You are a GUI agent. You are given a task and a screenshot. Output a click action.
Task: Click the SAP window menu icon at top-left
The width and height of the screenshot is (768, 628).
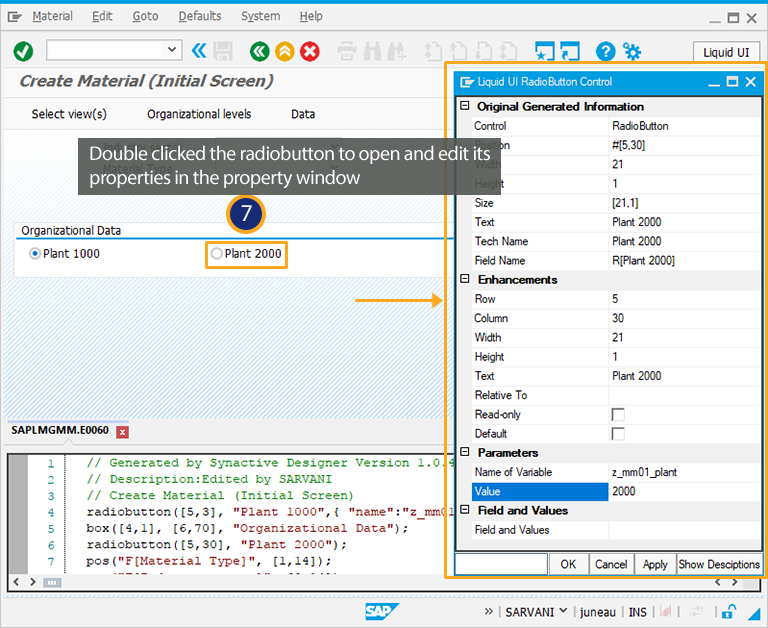pos(15,17)
